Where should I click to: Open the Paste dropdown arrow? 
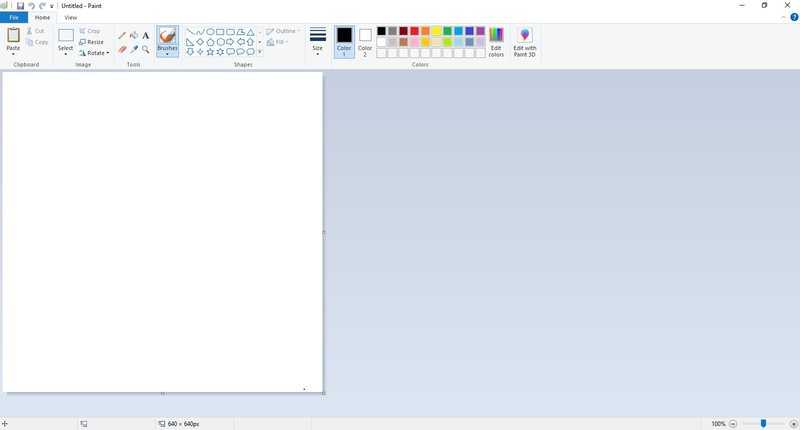coord(13,54)
